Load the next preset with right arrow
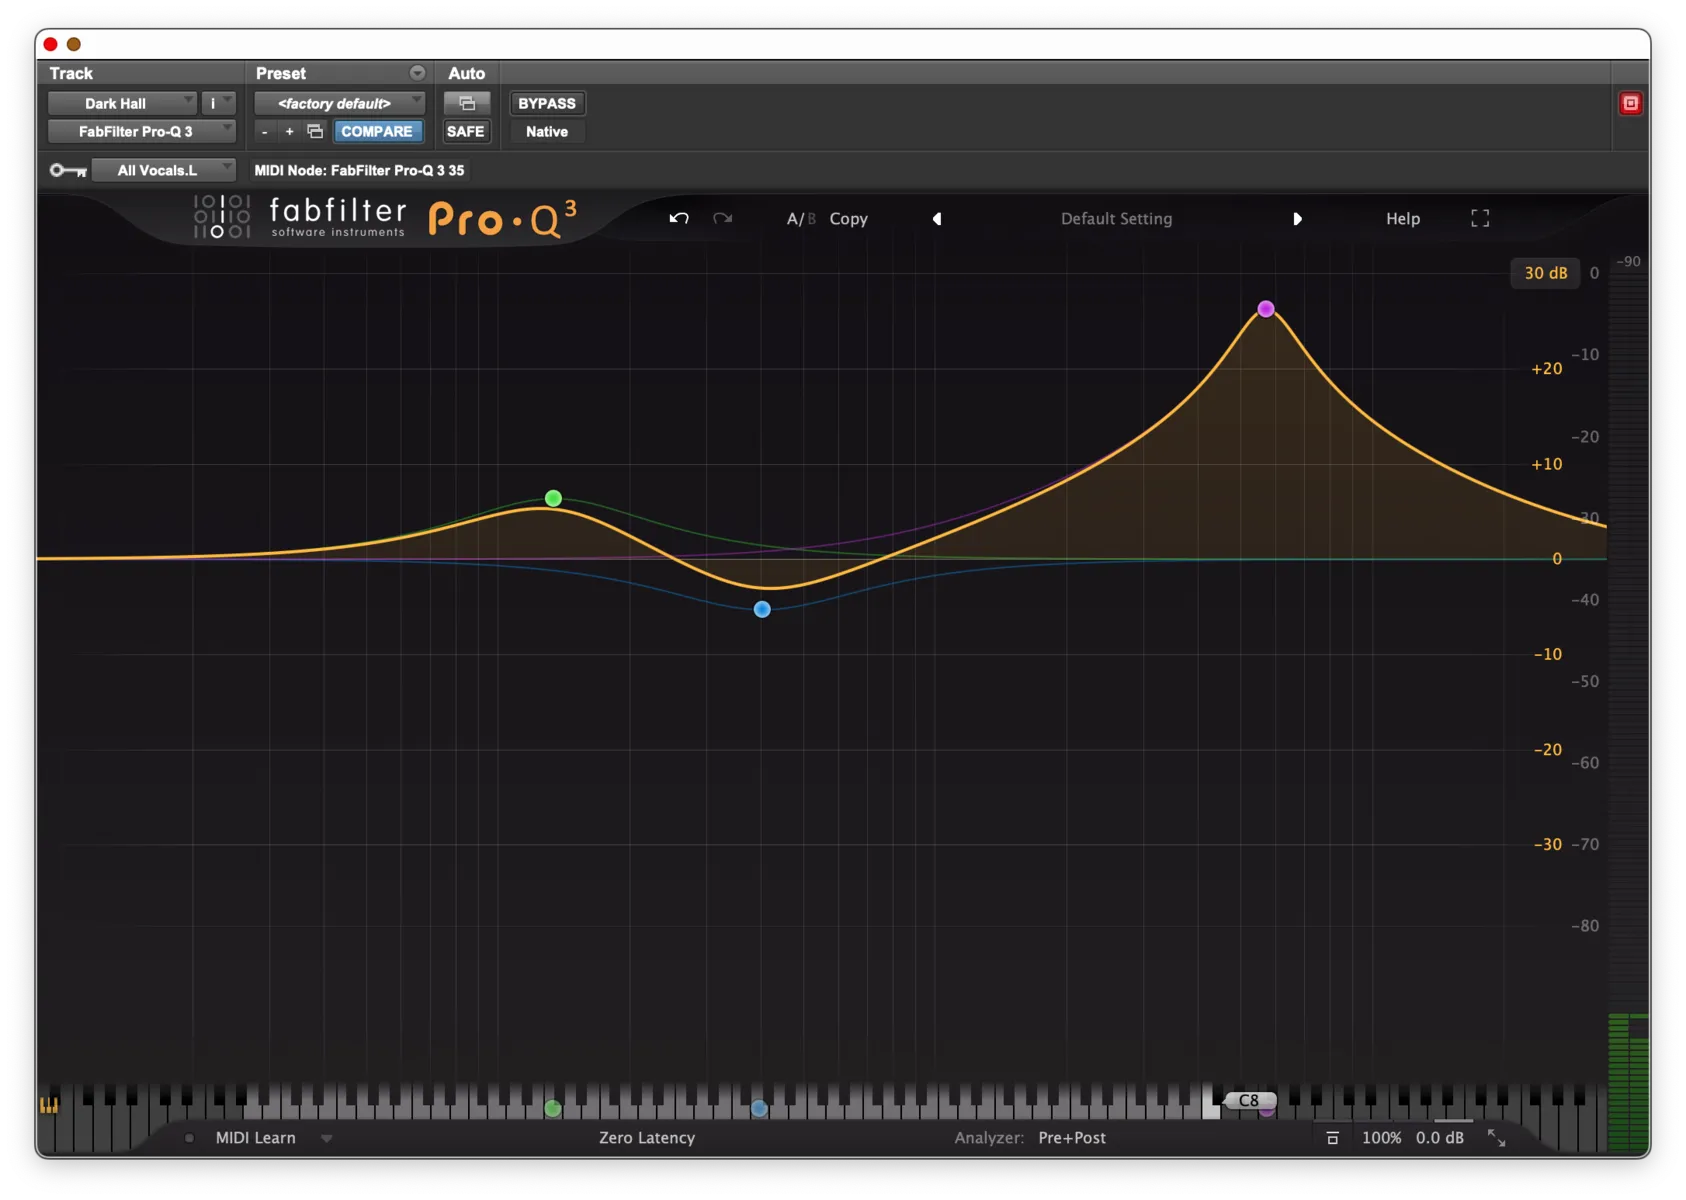The image size is (1686, 1200). (1297, 218)
